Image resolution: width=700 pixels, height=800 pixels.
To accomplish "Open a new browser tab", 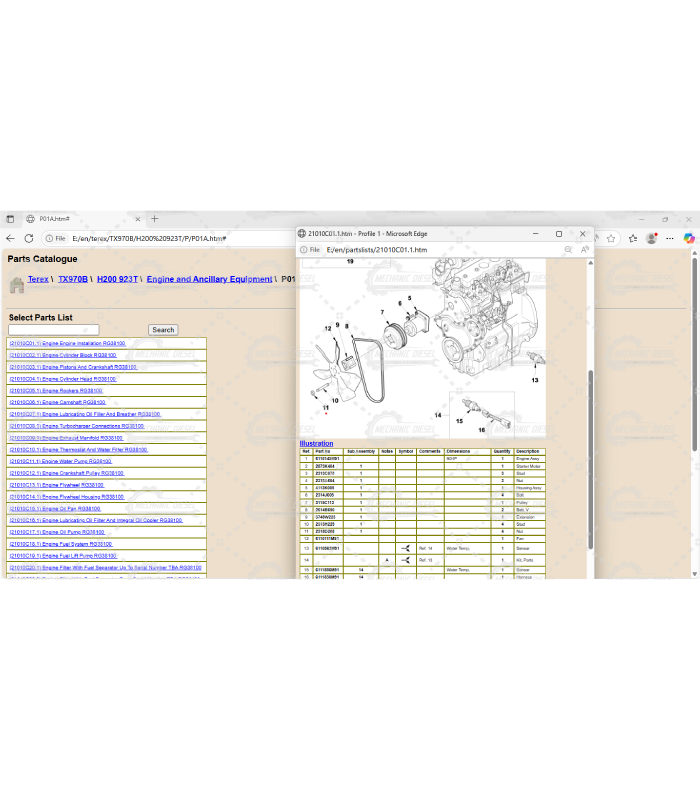I will point(155,218).
